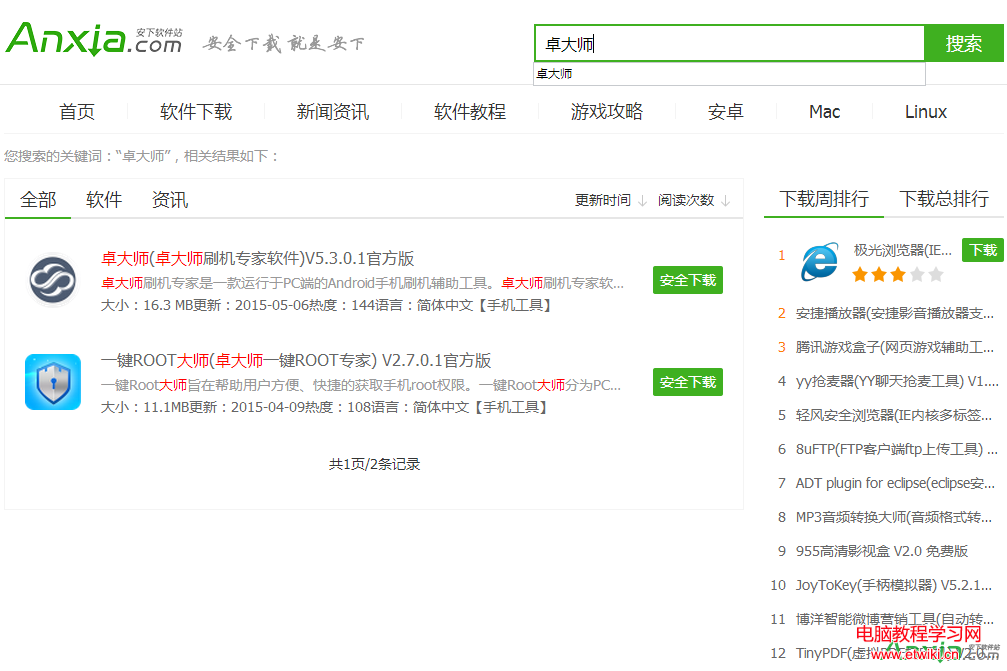Image resolution: width=1007 pixels, height=671 pixels.
Task: Click 安全下载 for 卓大师 V5.3.0.1
Action: tap(688, 281)
